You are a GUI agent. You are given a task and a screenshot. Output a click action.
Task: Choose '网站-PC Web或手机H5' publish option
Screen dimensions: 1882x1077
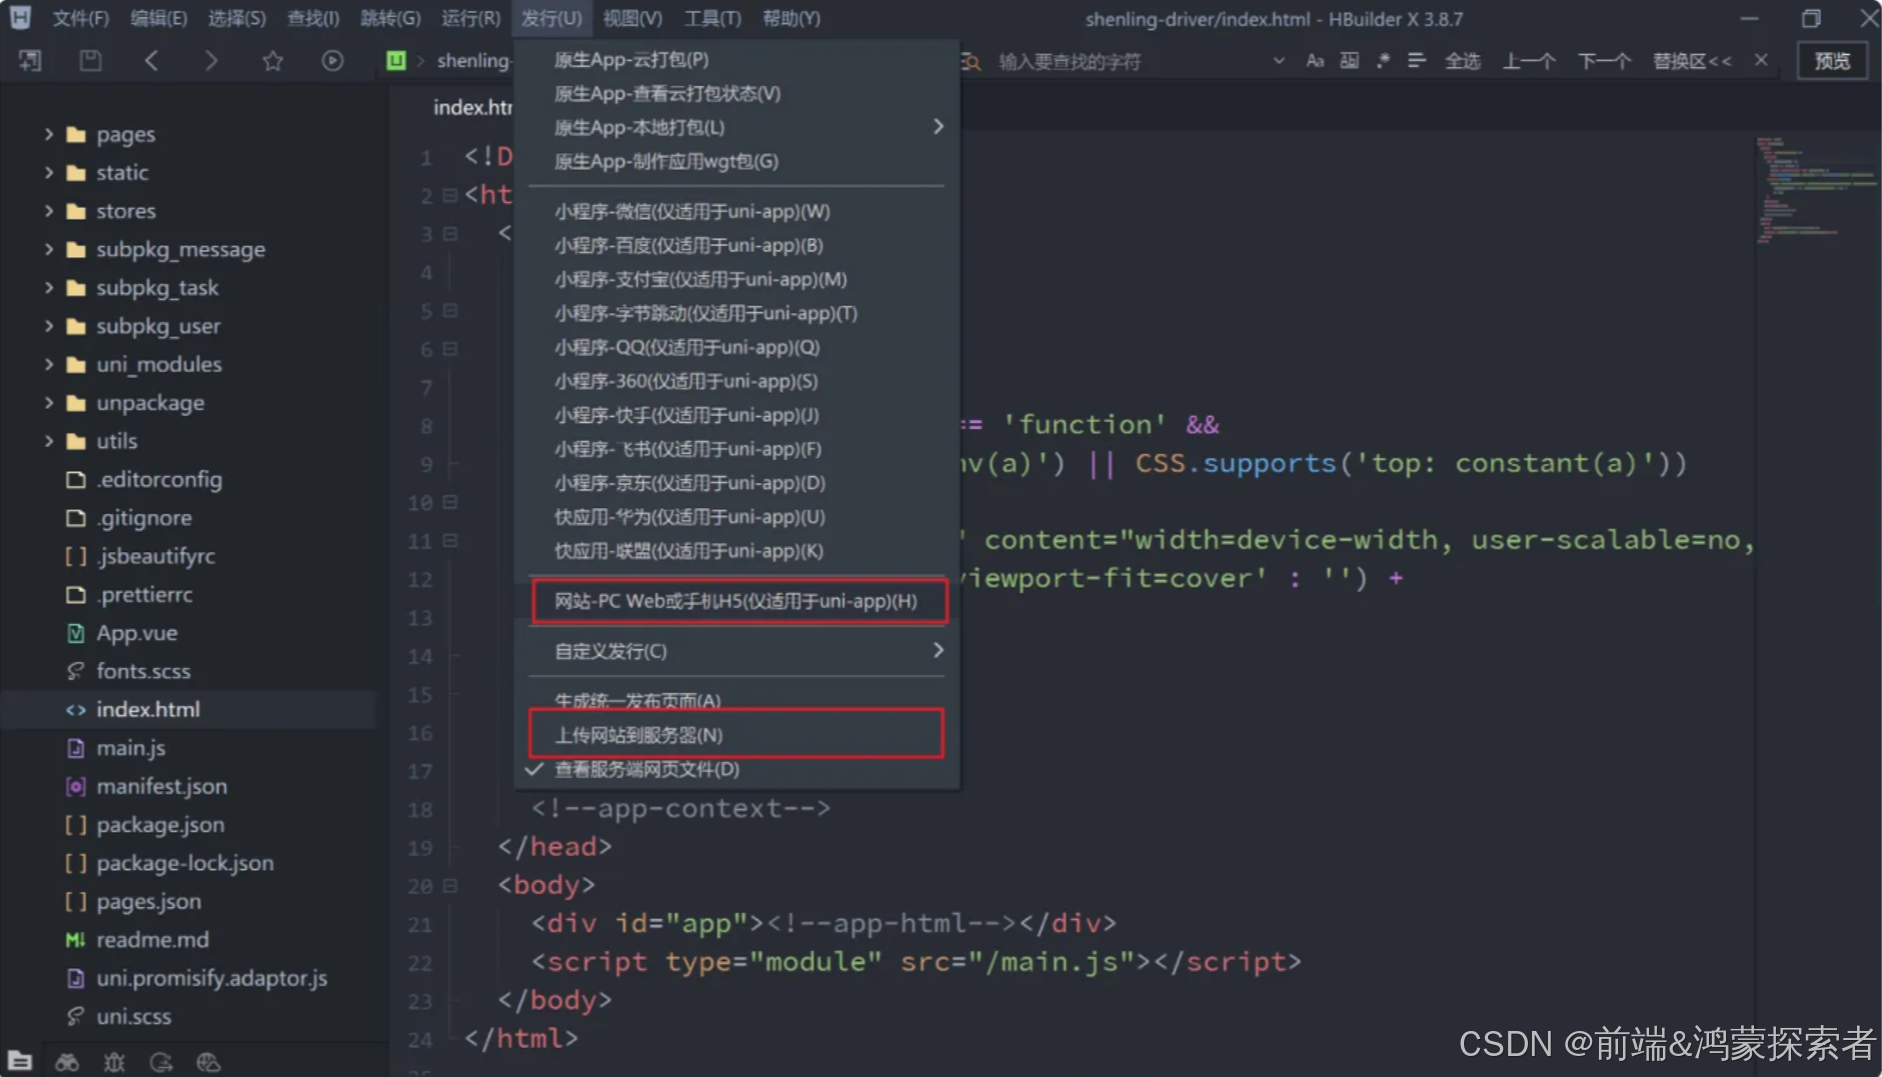[738, 601]
